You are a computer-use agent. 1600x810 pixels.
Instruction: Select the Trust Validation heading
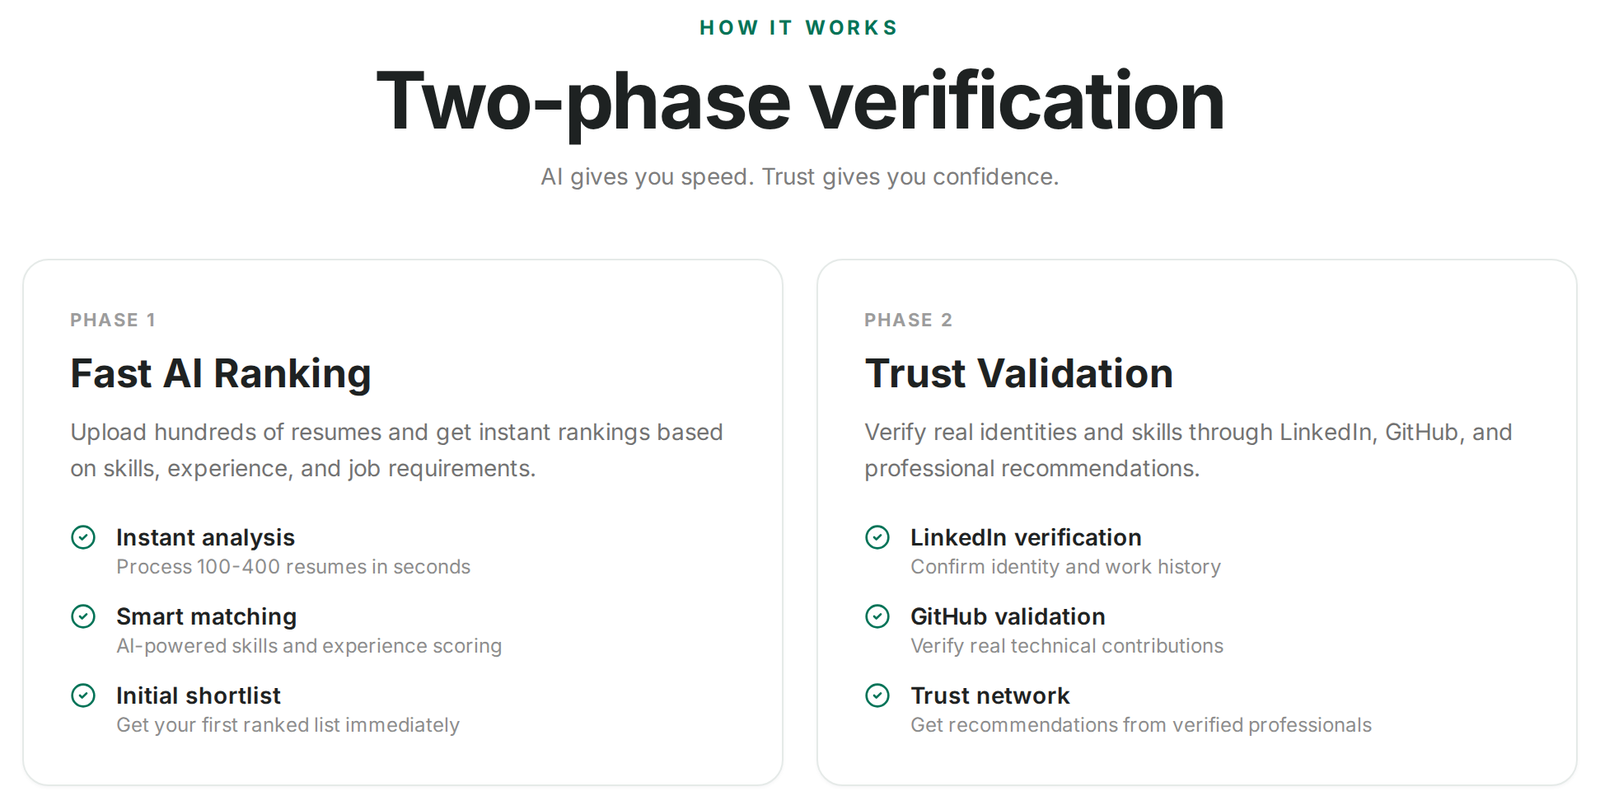pos(1019,374)
